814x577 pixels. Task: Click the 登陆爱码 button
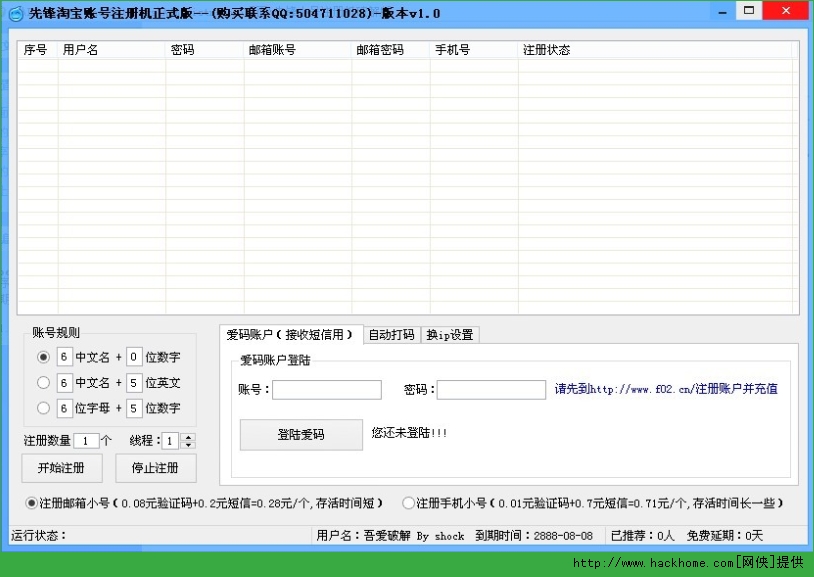(301, 434)
